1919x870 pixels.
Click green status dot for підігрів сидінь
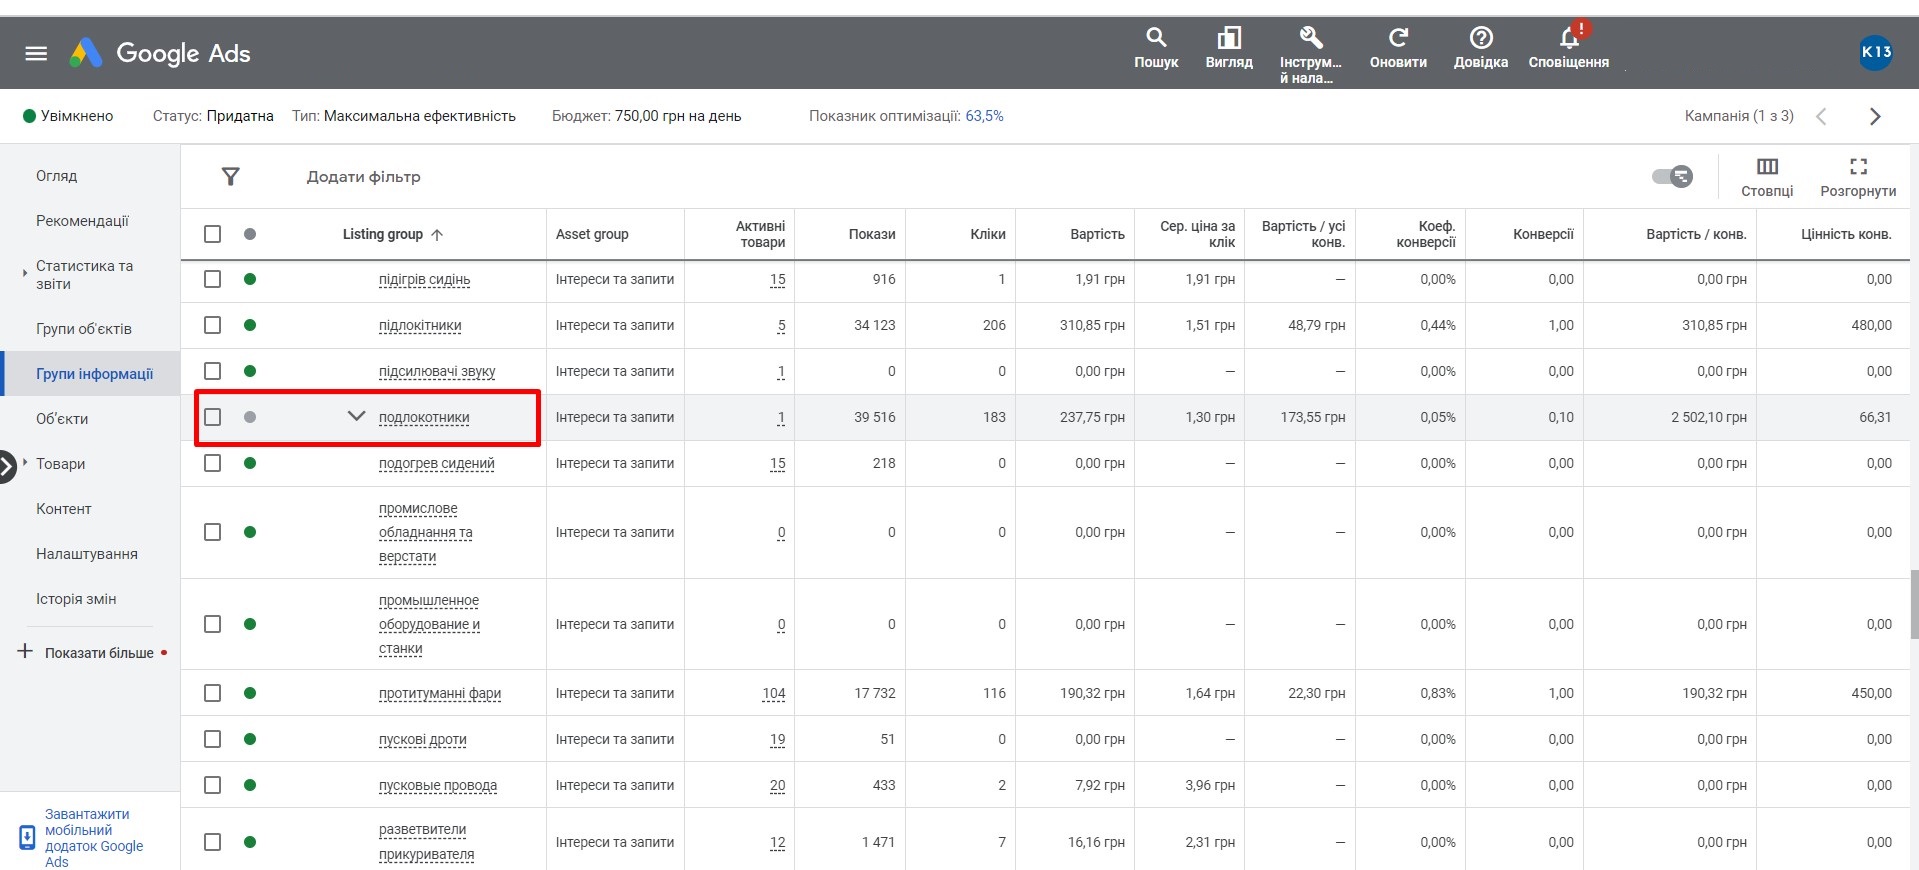tap(250, 279)
